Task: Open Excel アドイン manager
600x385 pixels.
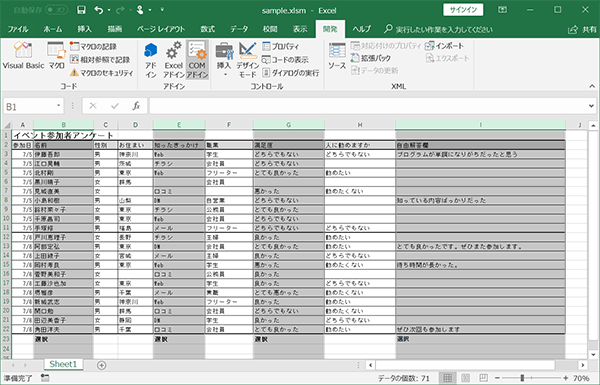Action: tap(174, 60)
